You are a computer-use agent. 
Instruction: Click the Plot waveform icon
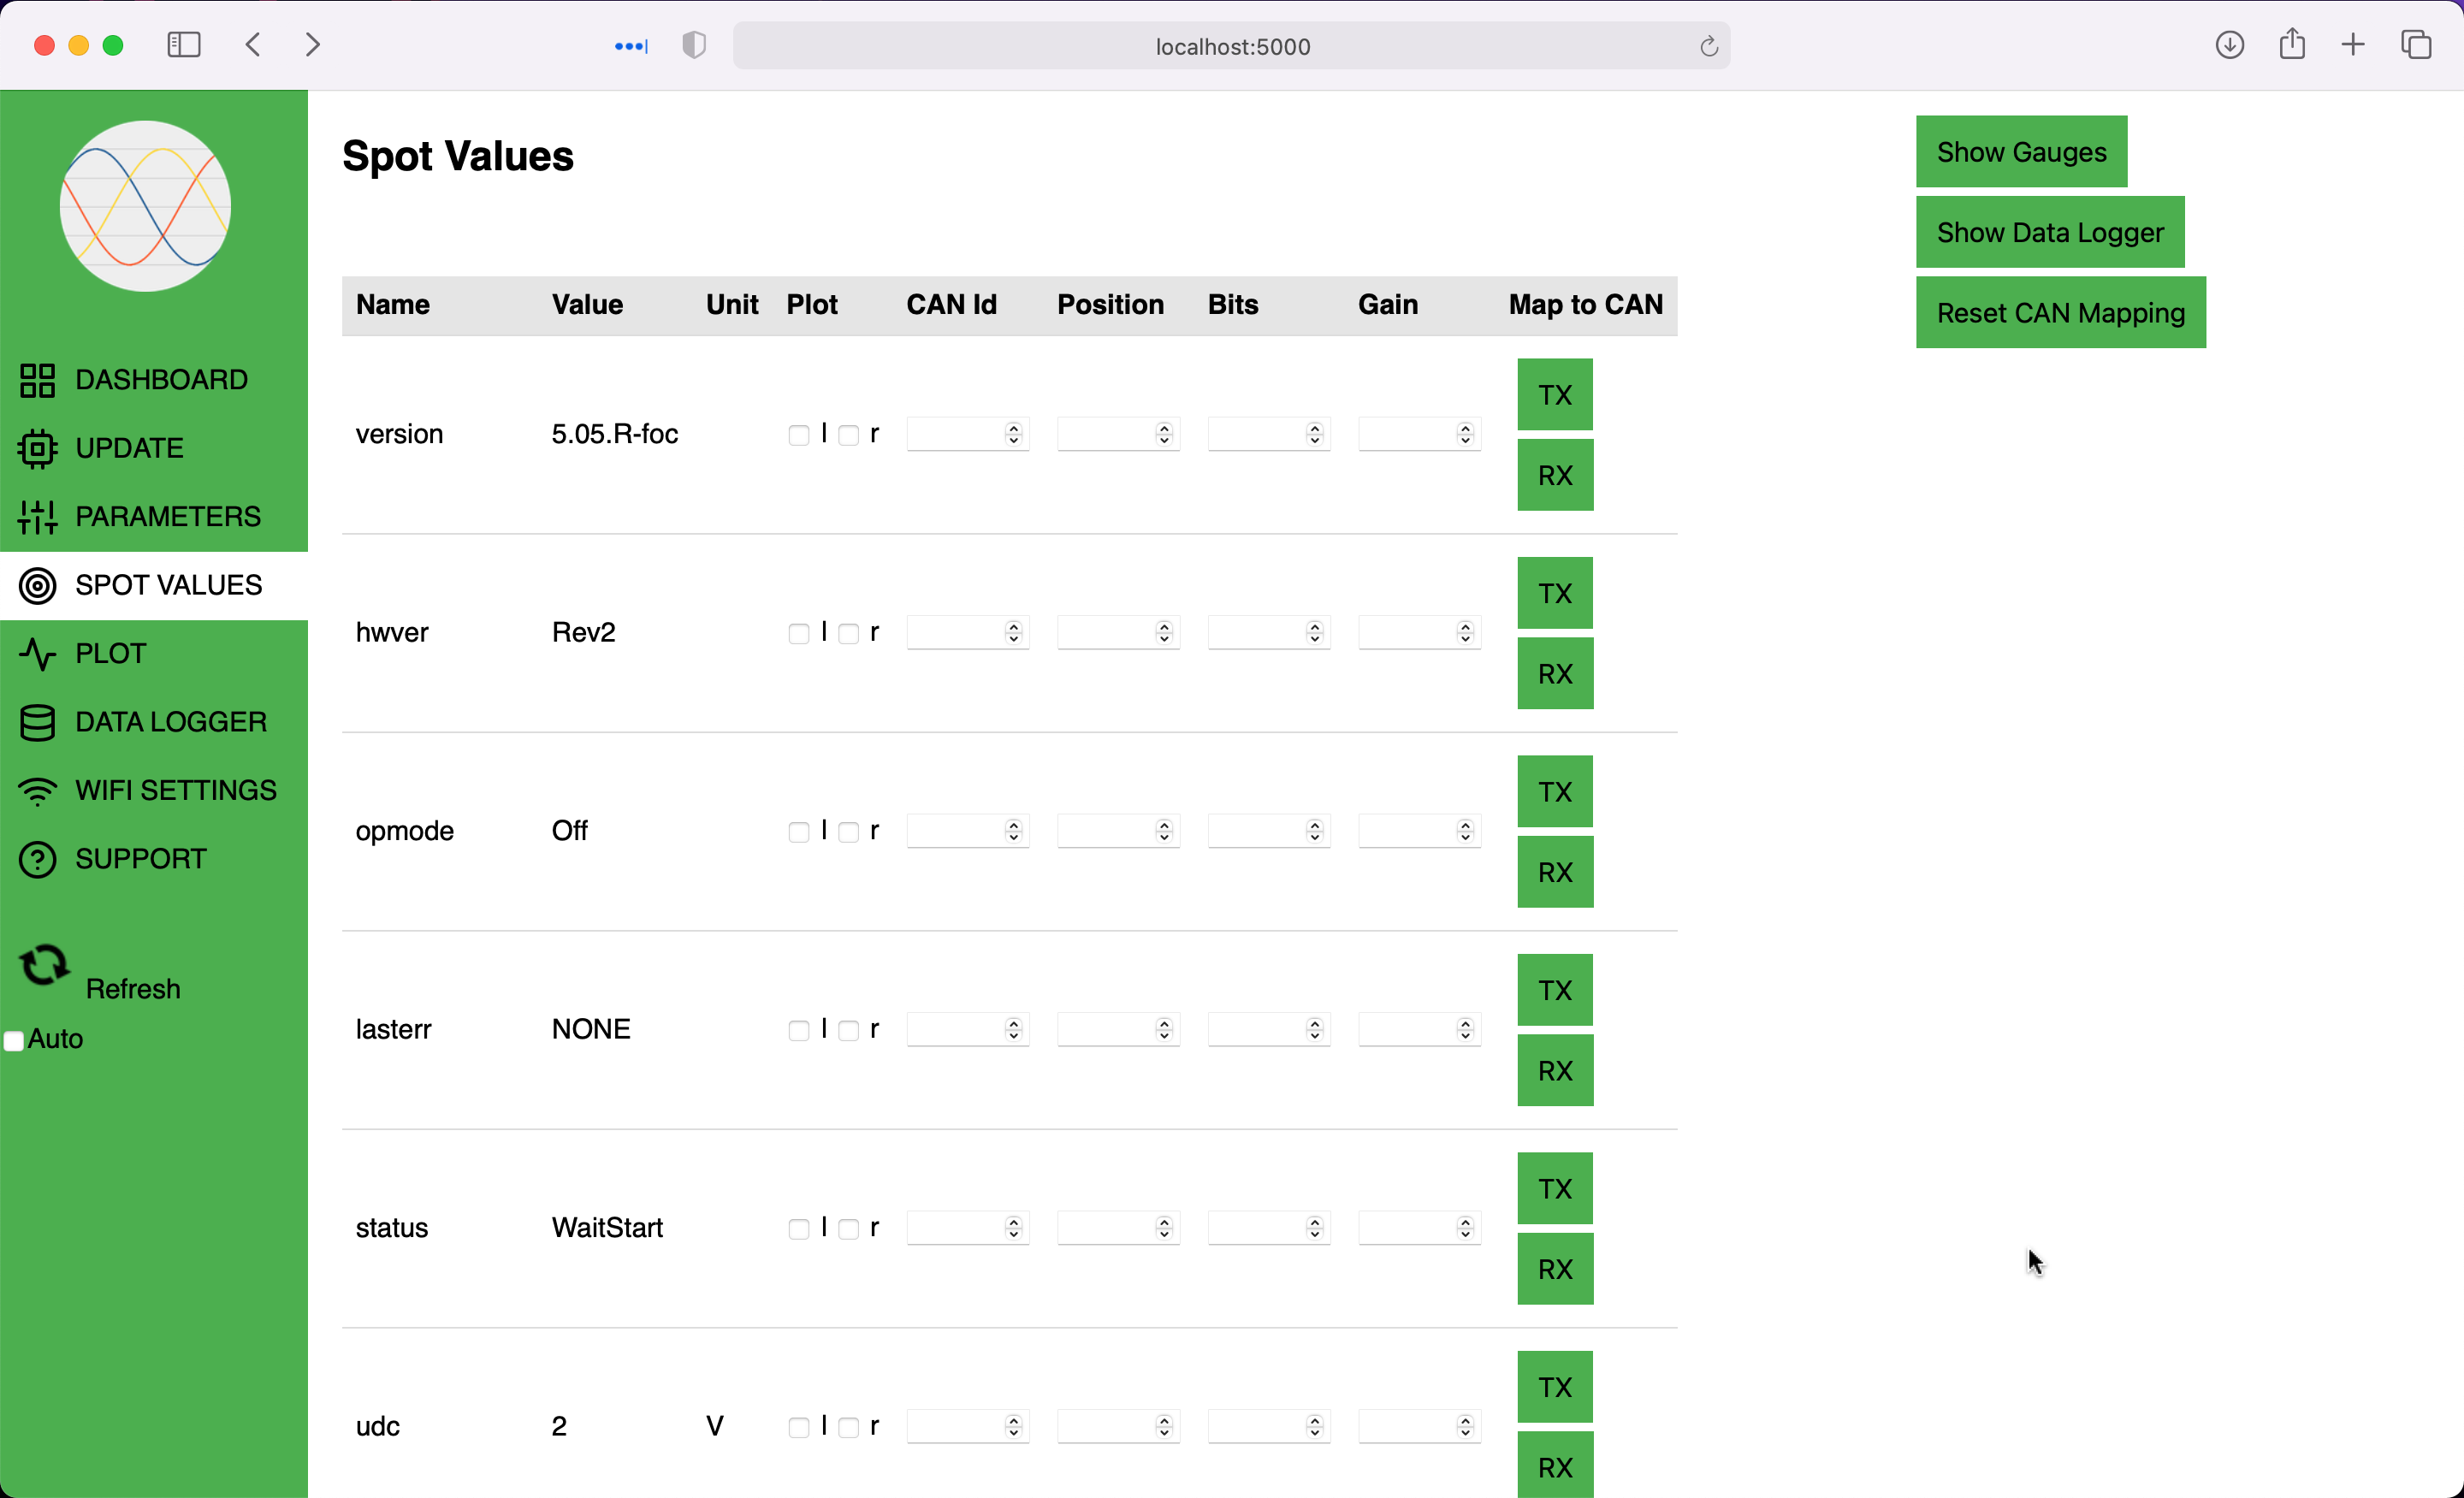pos(37,654)
